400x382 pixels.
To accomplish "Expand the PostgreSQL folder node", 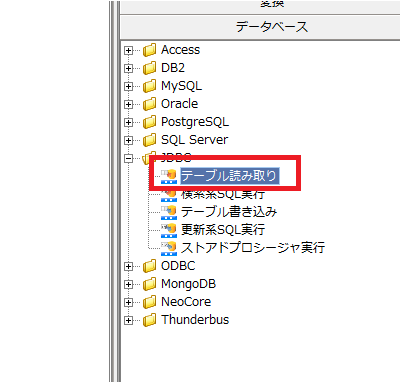I will coord(128,123).
